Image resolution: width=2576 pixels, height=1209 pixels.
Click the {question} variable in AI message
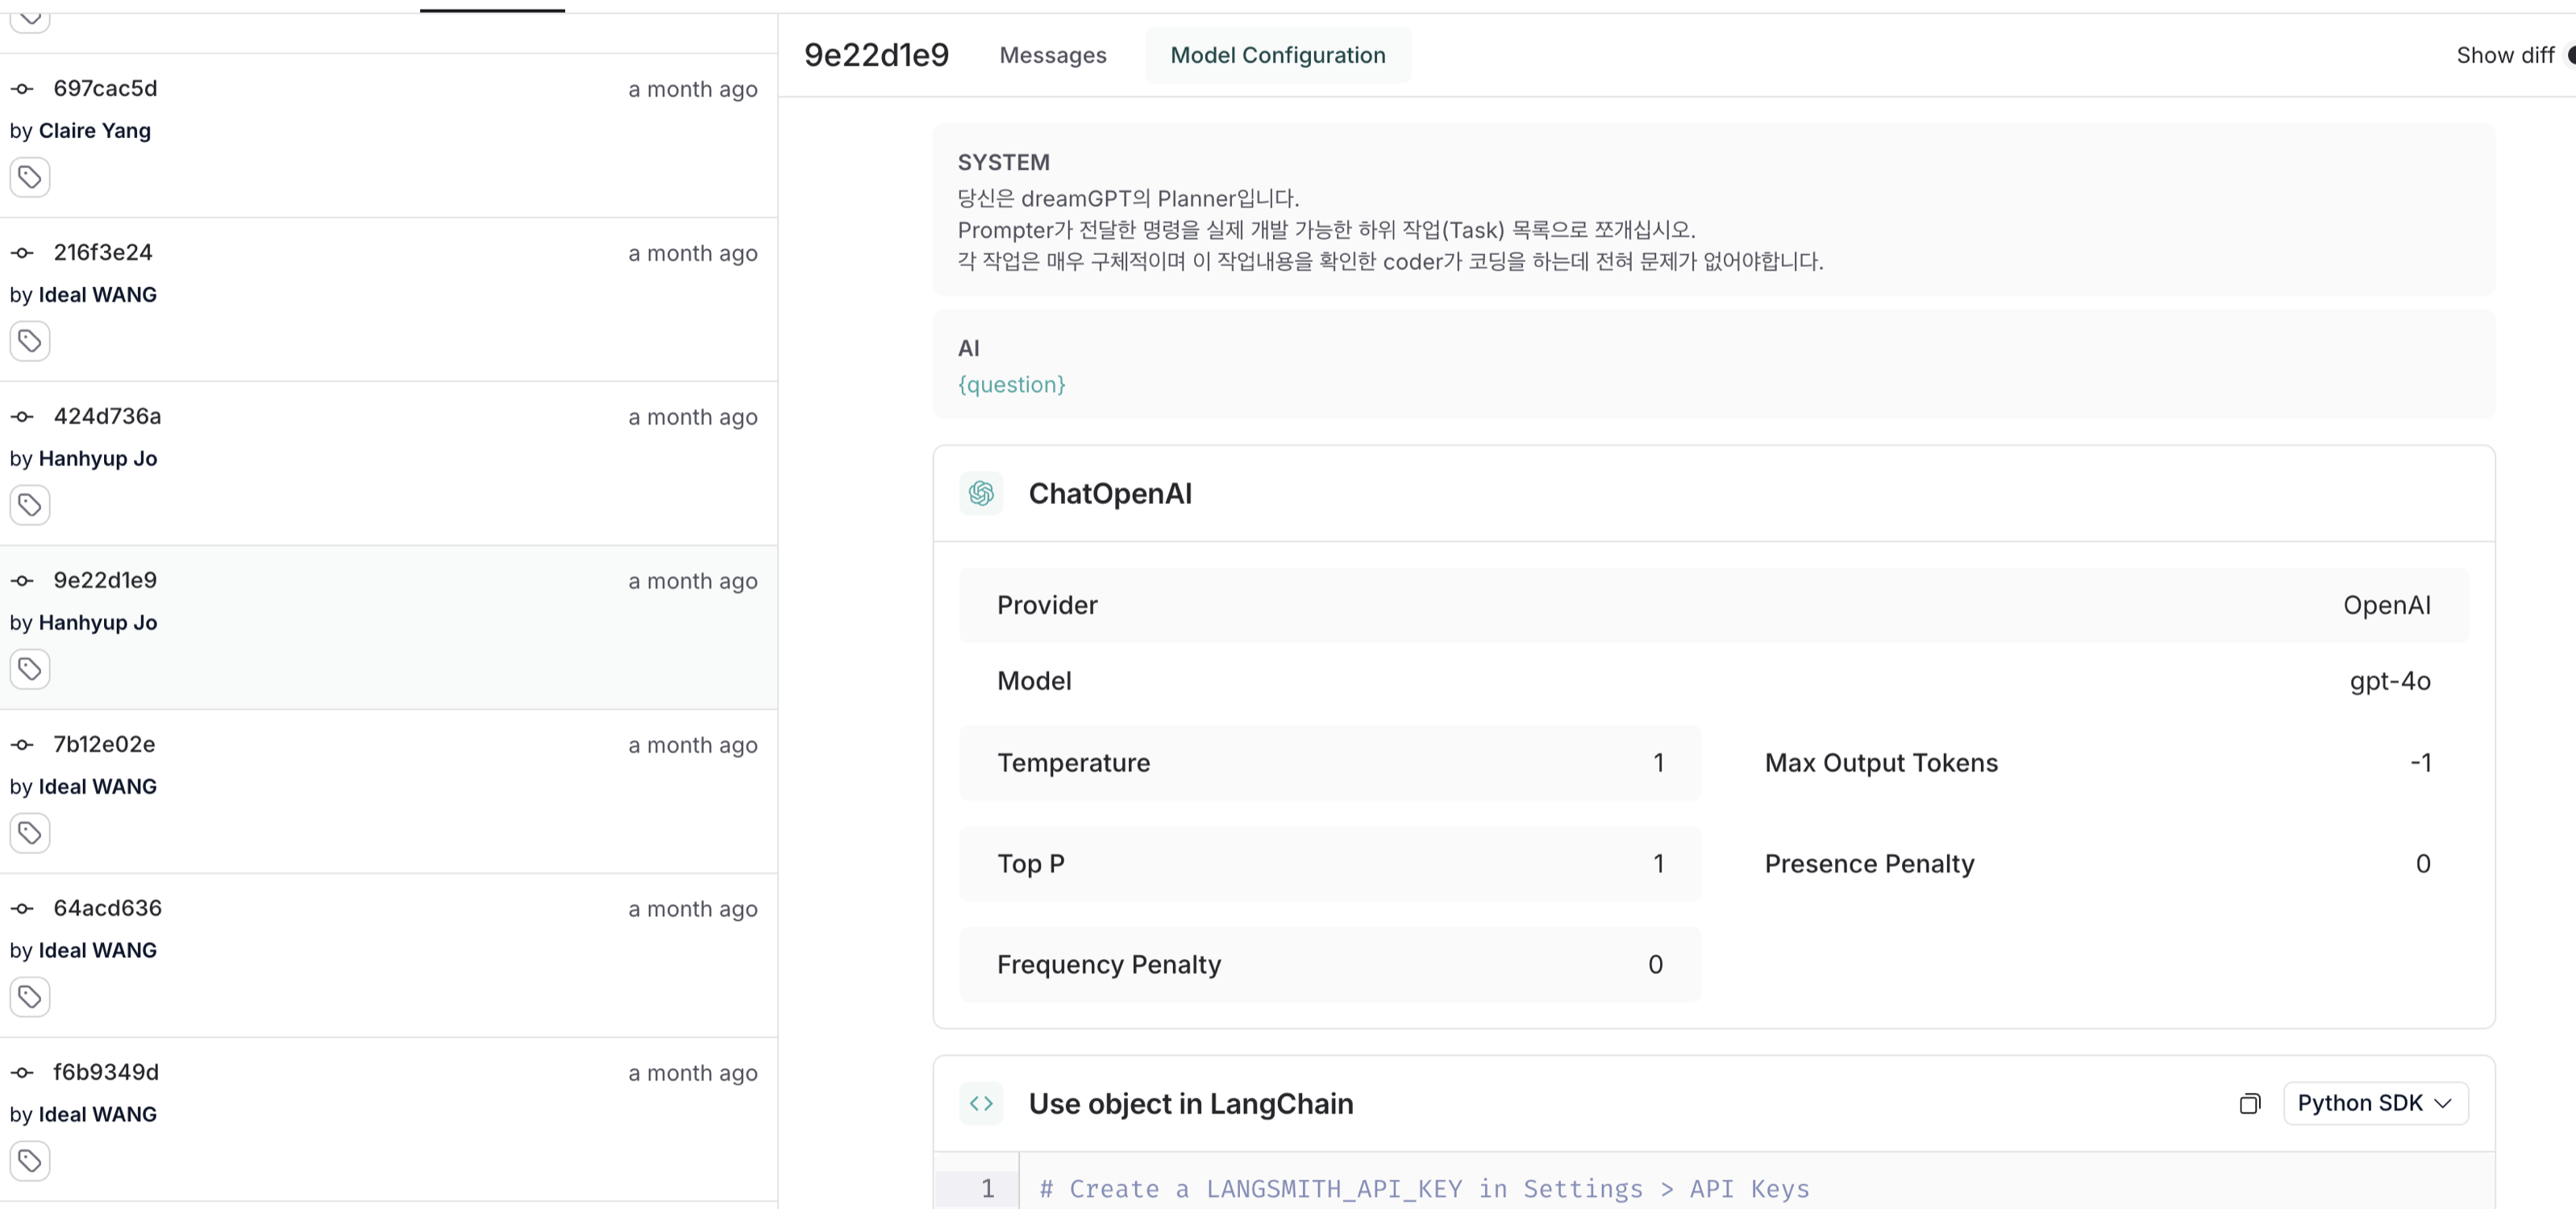tap(1012, 385)
